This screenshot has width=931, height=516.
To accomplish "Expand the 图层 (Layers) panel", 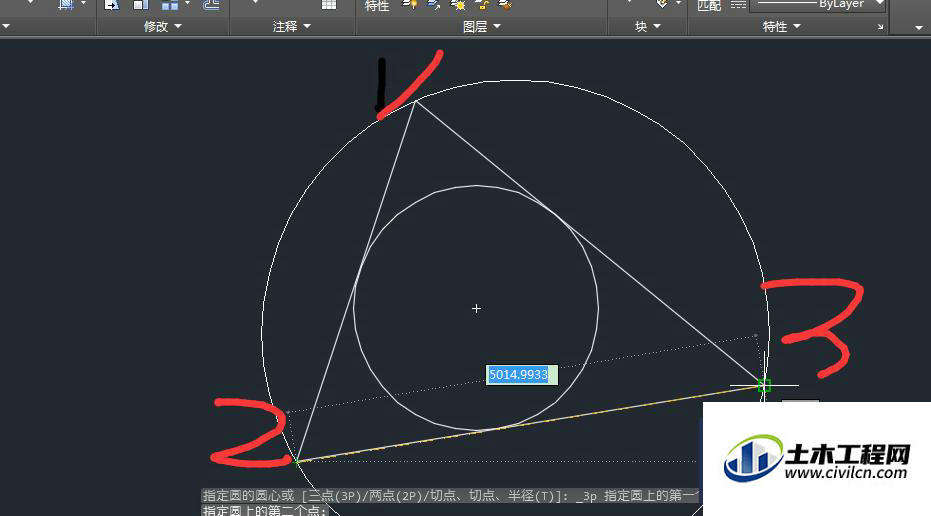I will click(x=482, y=27).
